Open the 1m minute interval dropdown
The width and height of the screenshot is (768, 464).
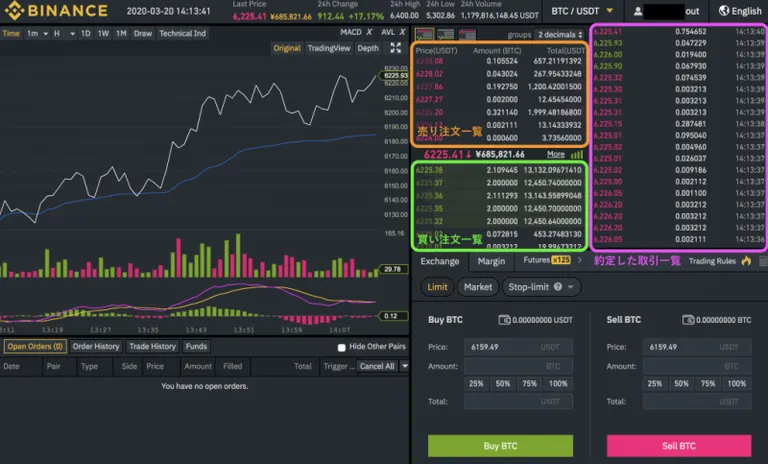pos(37,33)
